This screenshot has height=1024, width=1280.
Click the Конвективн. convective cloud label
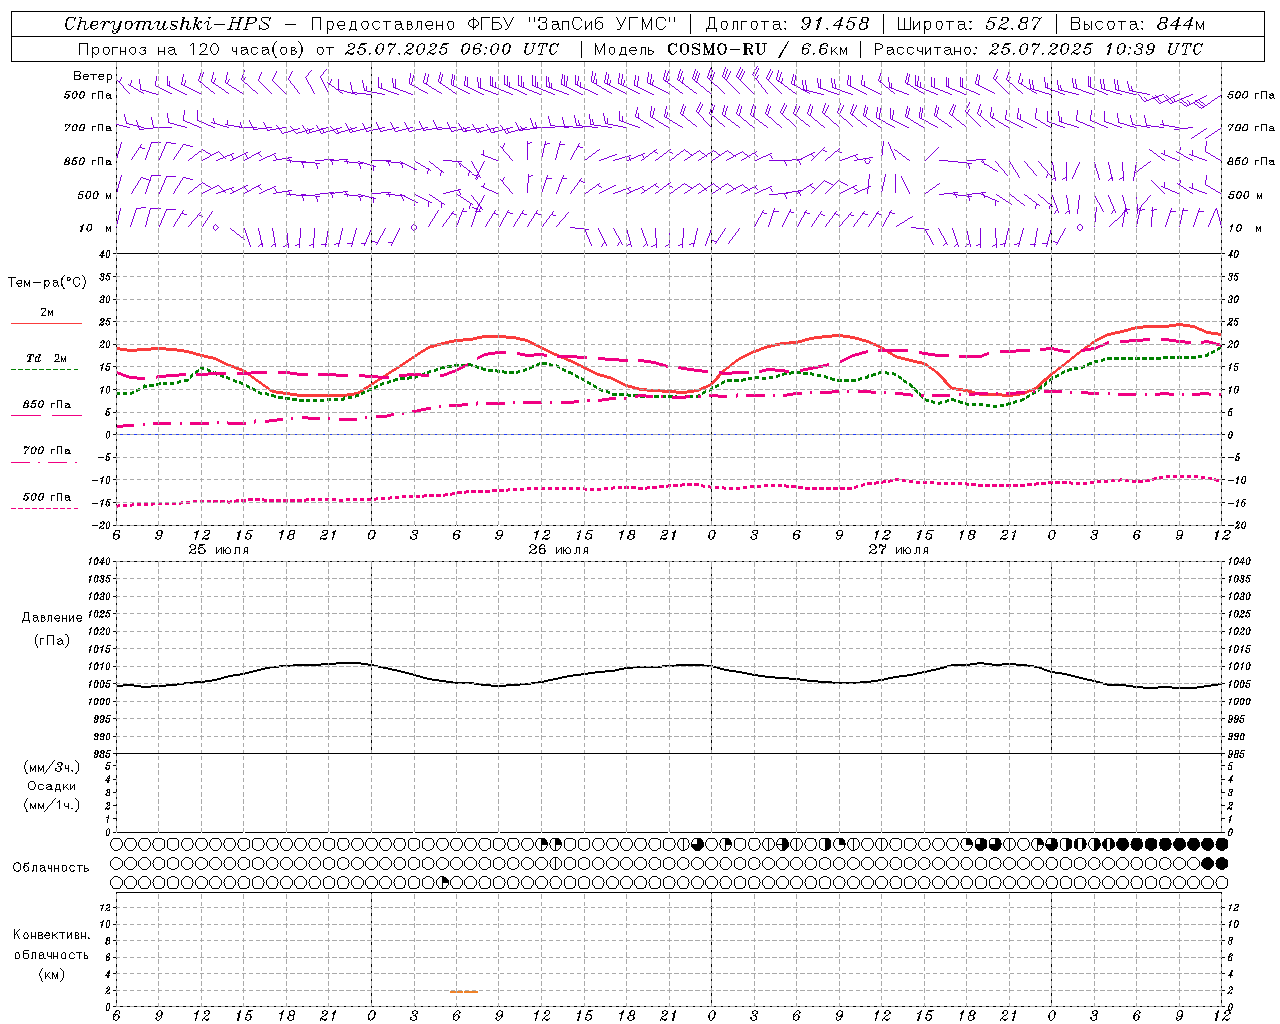tap(51, 935)
